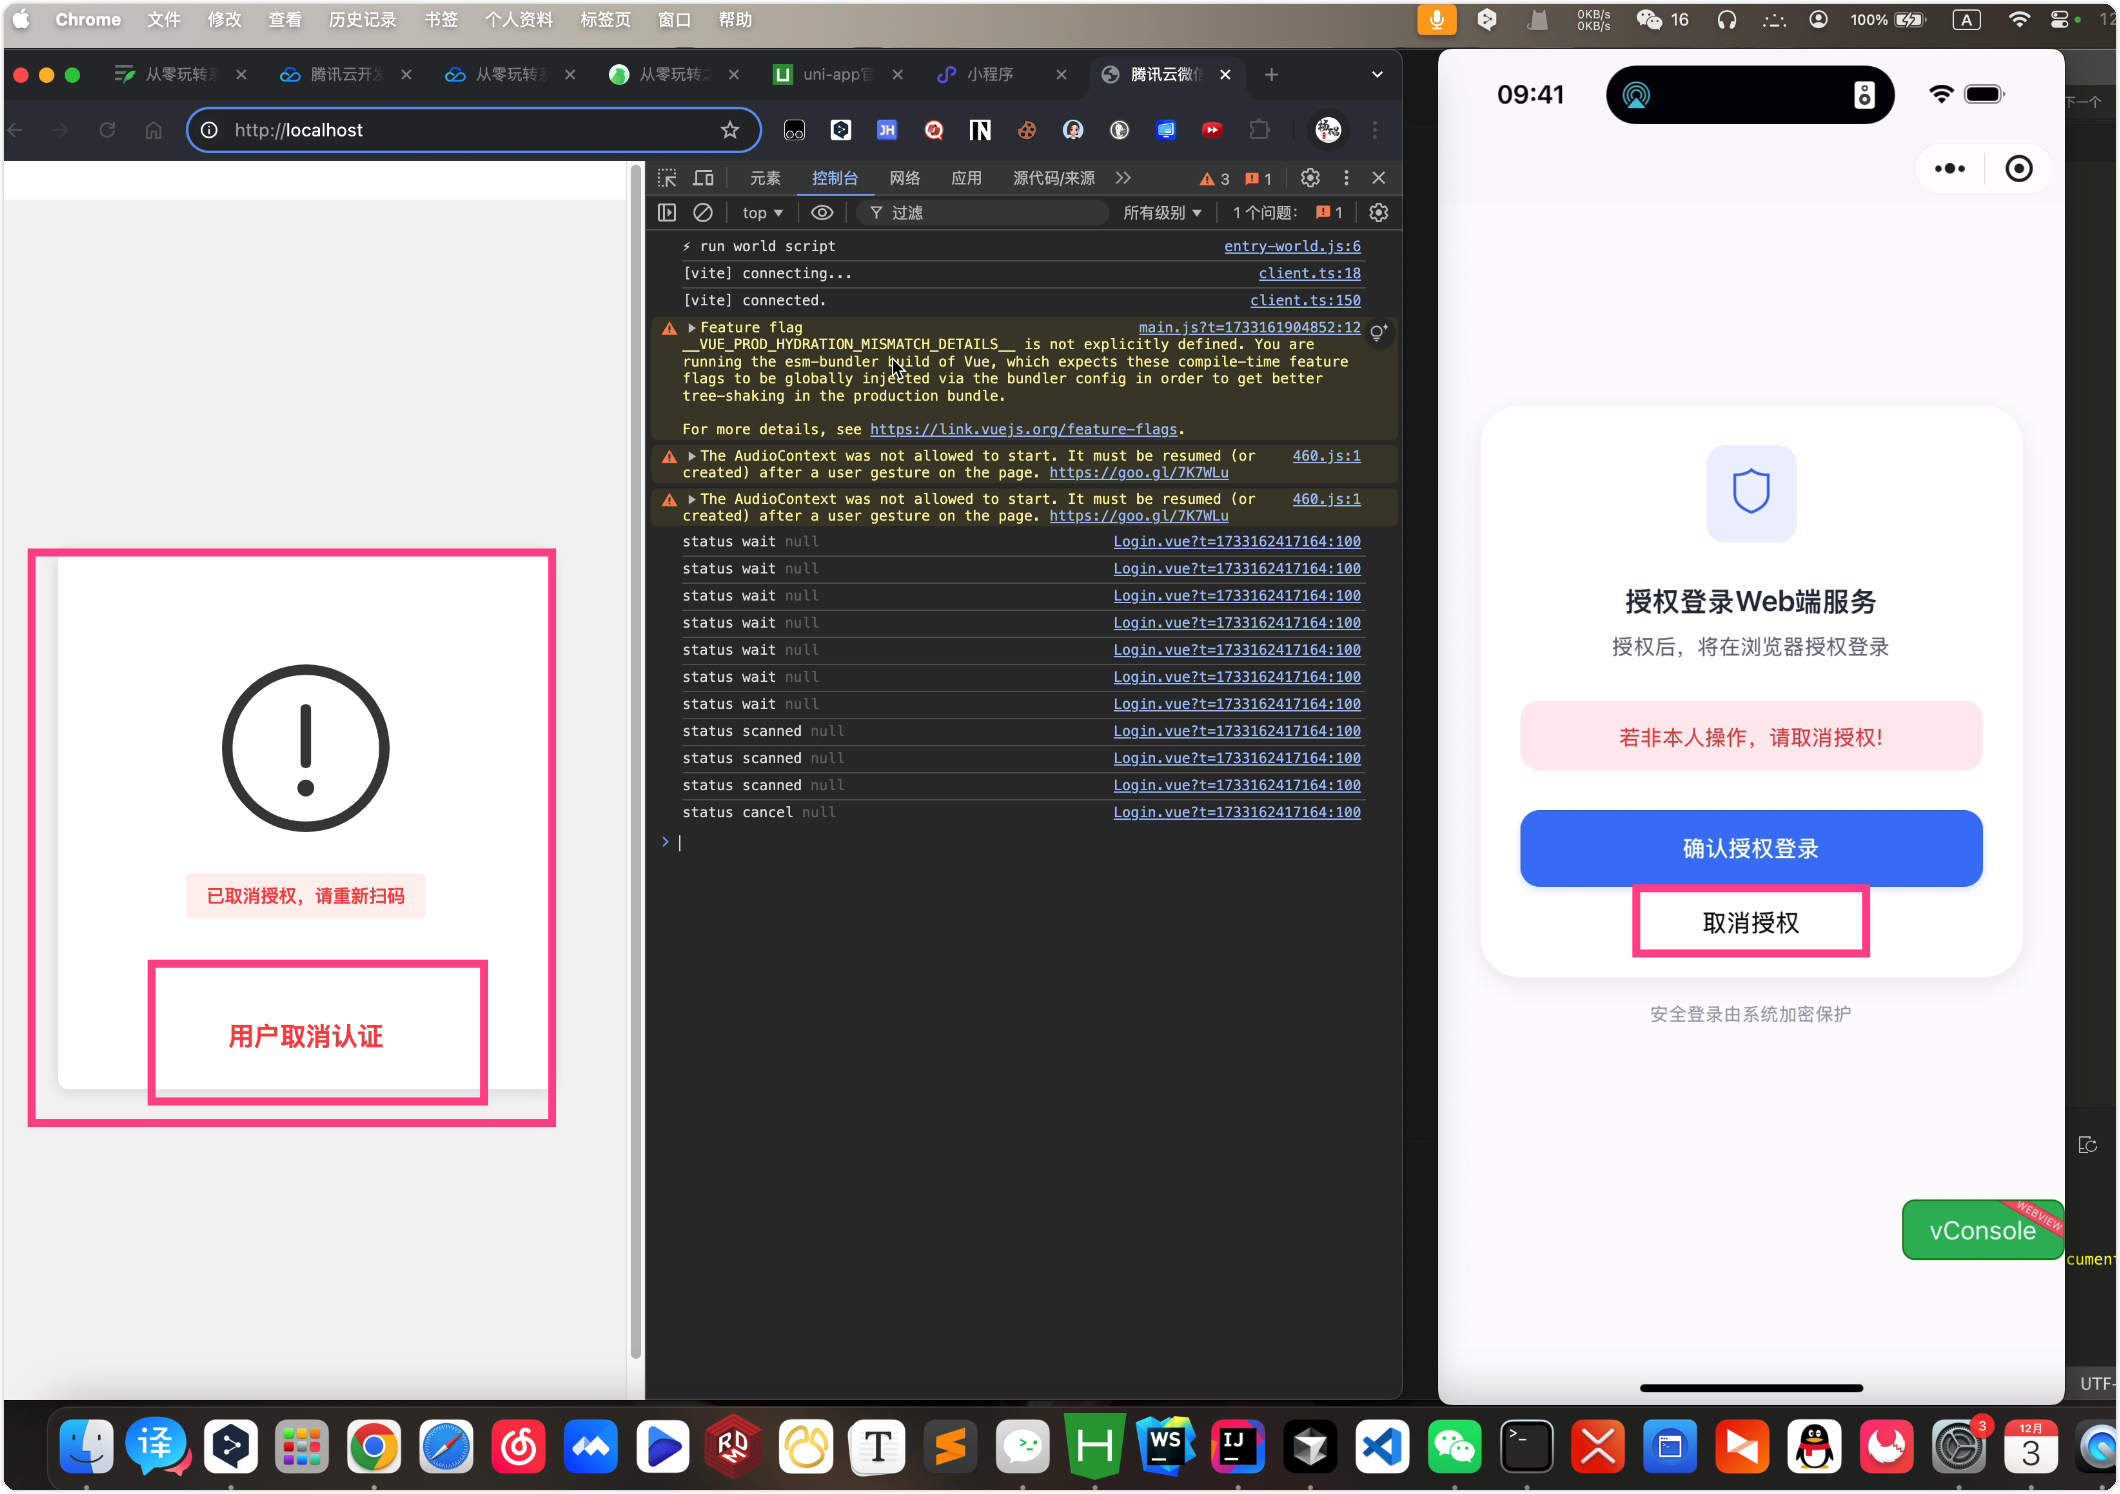Open the 历史记录 menu in menu bar

tap(362, 20)
